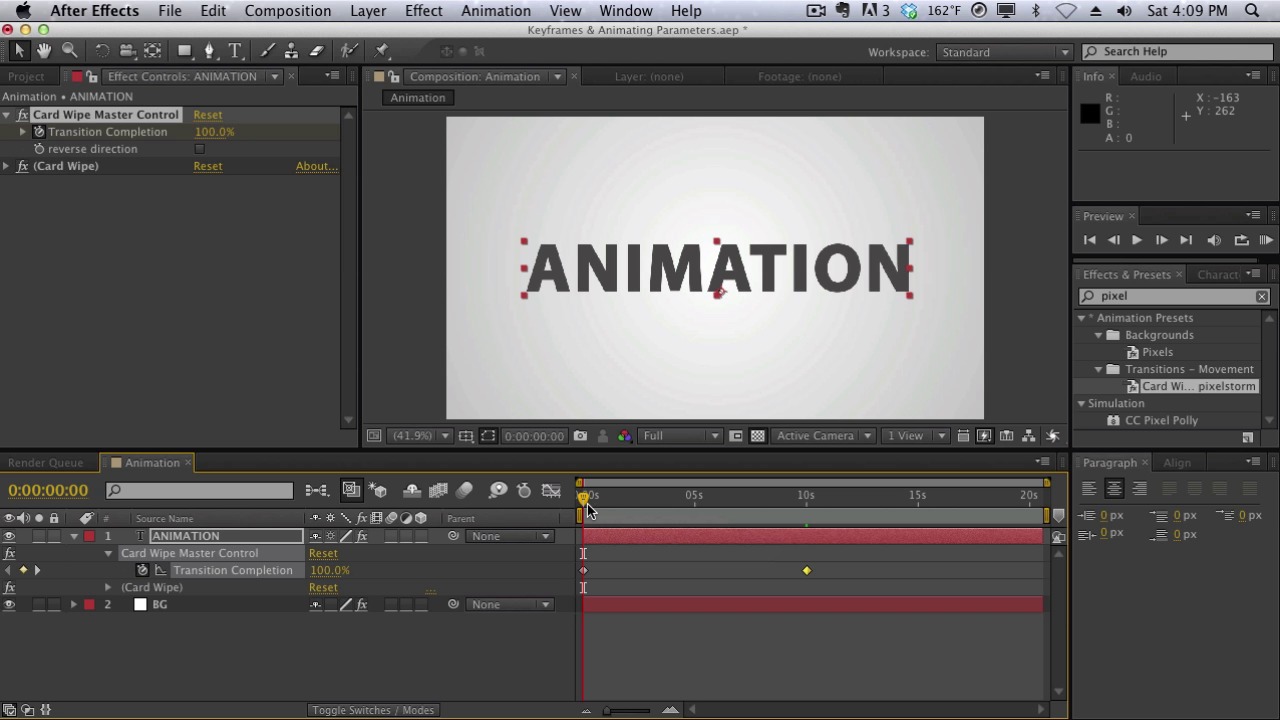
Task: Select the Hand tool in toolbar
Action: click(x=44, y=51)
